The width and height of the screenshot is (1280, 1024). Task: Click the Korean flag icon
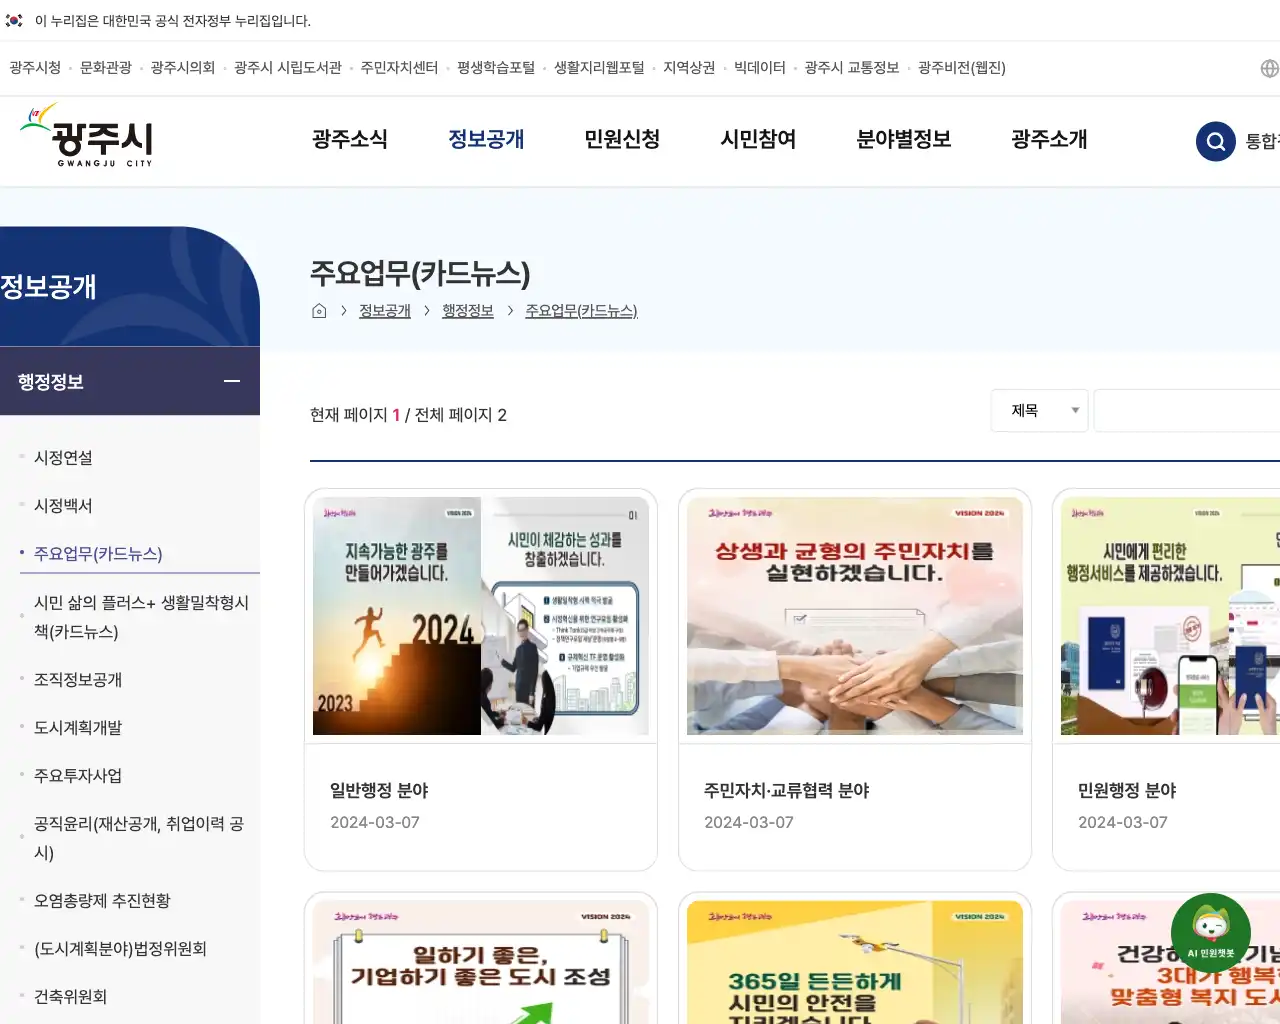point(14,20)
